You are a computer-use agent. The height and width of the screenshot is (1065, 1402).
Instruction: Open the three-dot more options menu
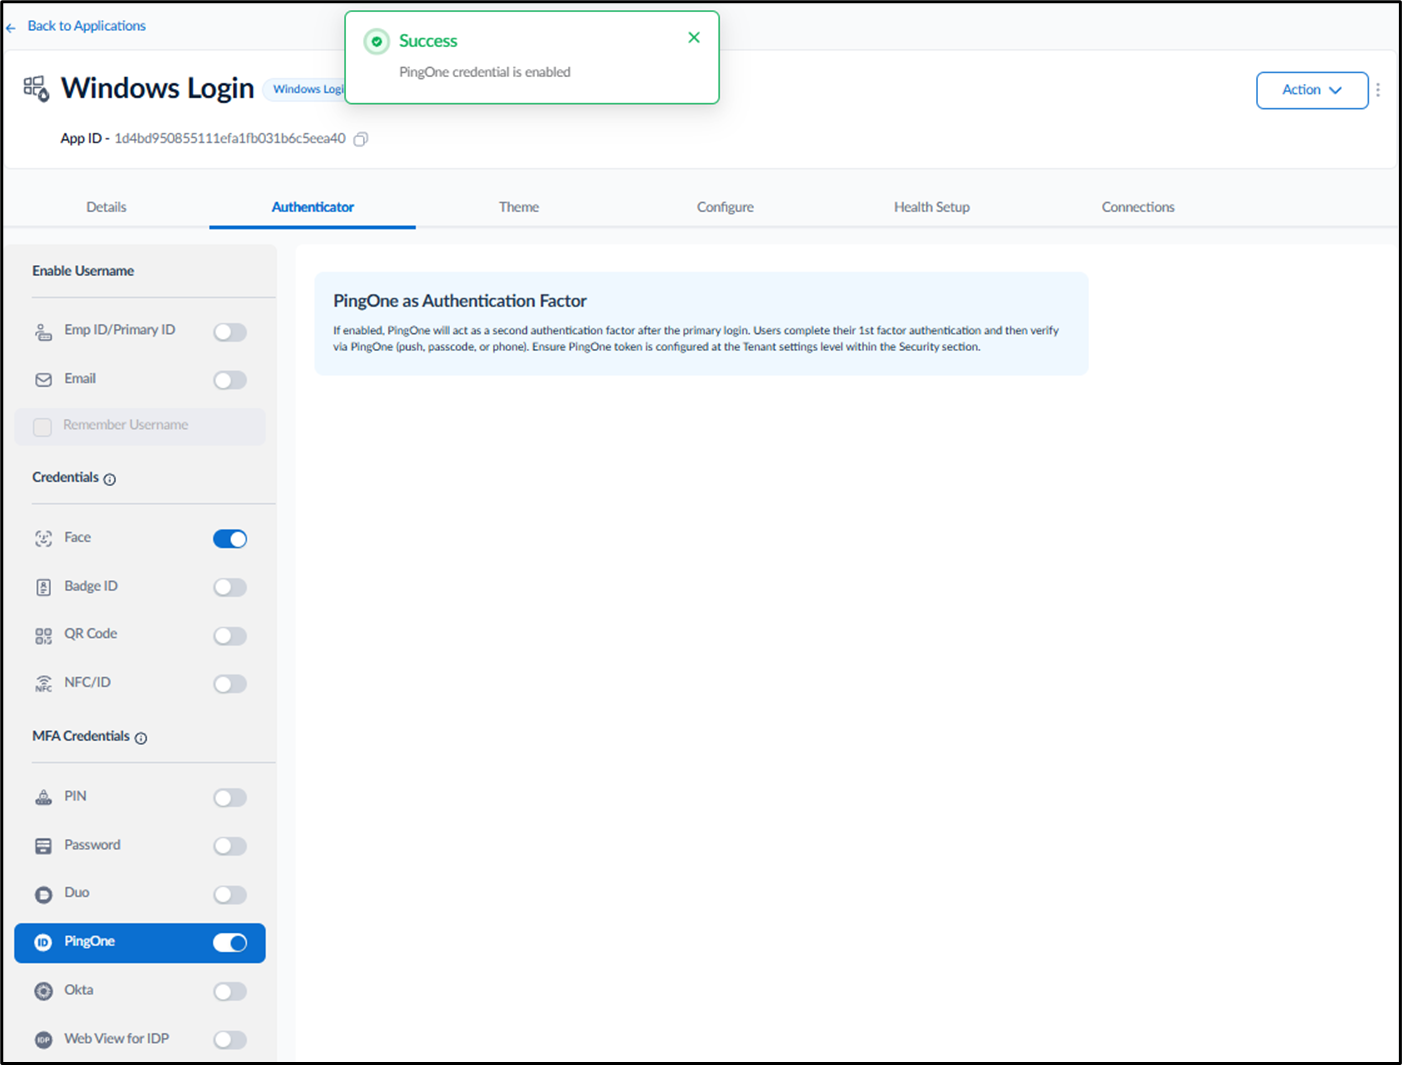click(x=1378, y=90)
